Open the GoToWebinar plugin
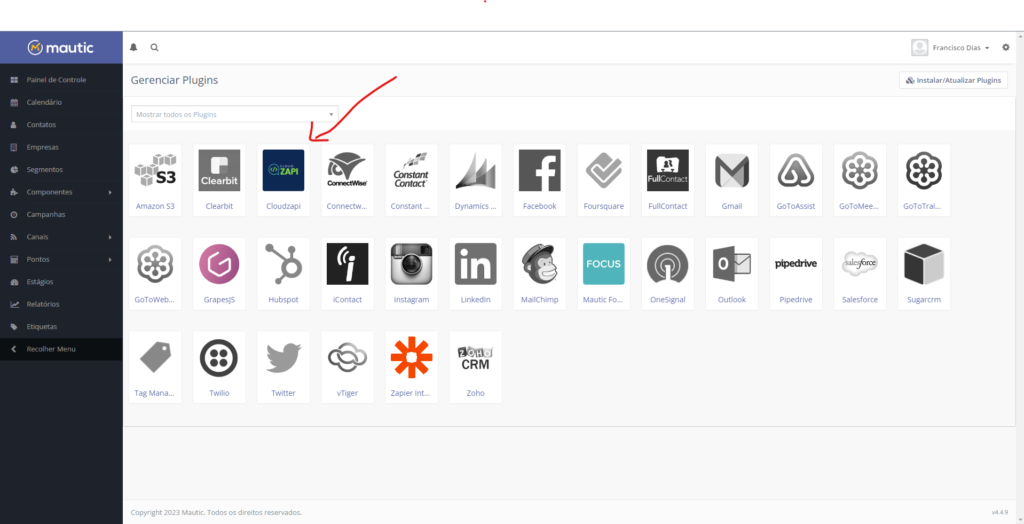The image size is (1024, 524). click(x=155, y=274)
